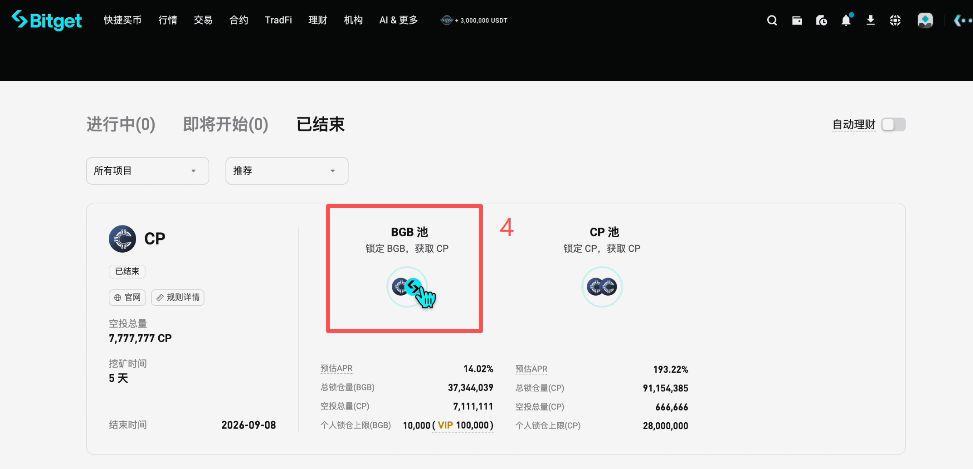
Task: Open the 快捷买币 menu
Action: pos(122,20)
